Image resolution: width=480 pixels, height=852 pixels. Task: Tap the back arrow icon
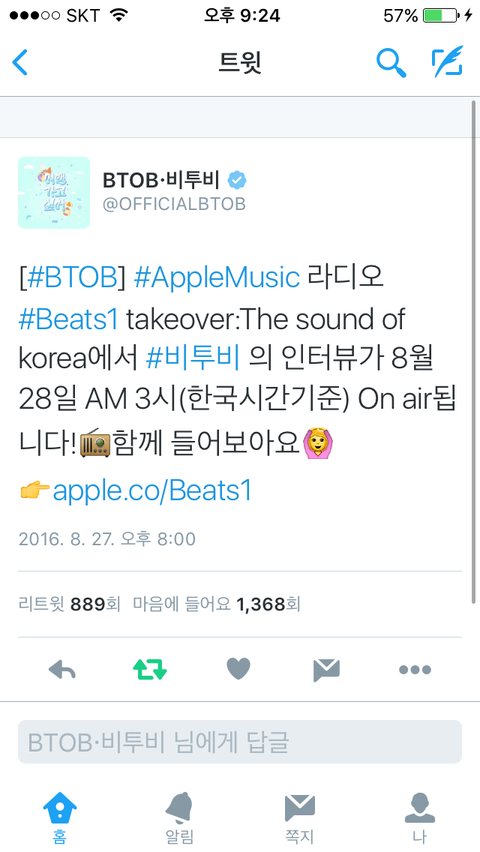[x=20, y=62]
